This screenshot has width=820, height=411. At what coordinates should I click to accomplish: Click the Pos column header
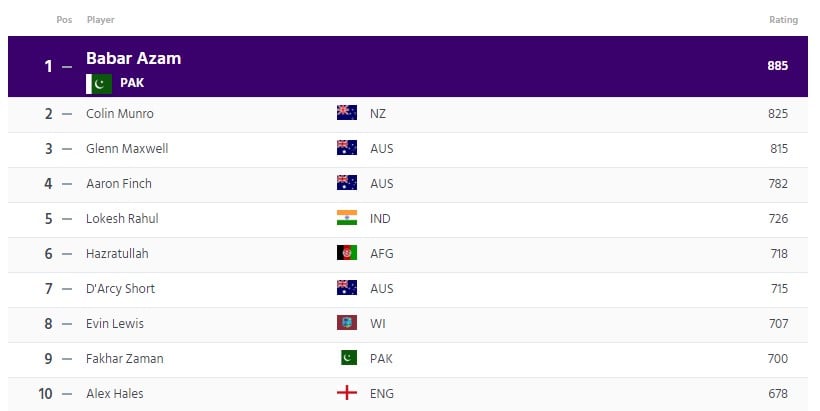(x=64, y=19)
